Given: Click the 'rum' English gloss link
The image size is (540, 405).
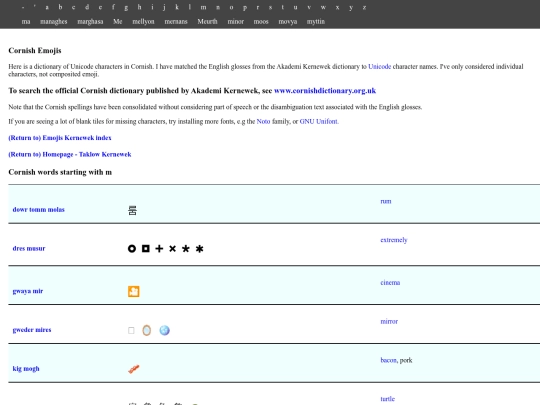Looking at the screenshot, I should point(386,201).
